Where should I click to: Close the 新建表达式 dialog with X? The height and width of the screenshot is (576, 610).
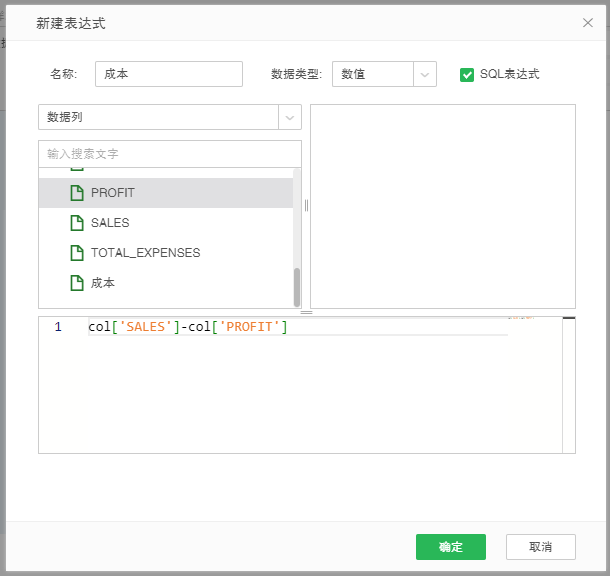tap(588, 22)
